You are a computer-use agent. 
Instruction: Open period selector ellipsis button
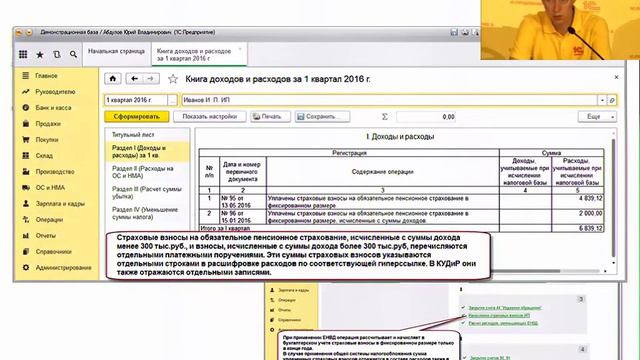pyautogui.click(x=172, y=100)
